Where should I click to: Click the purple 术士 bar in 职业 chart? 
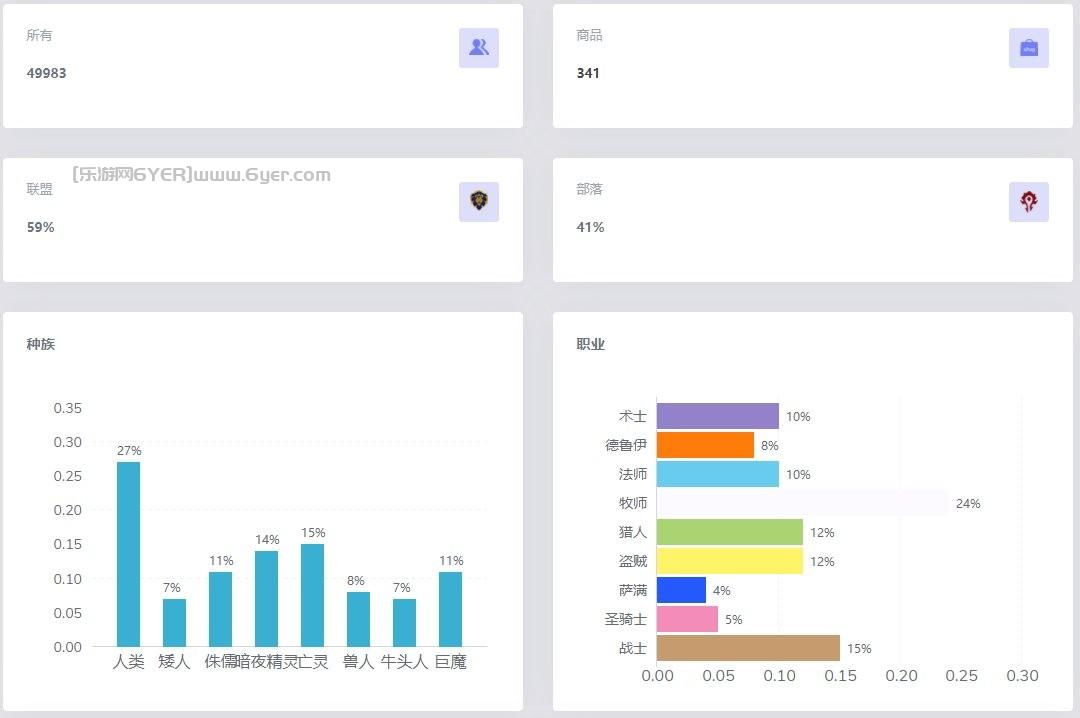(x=717, y=416)
